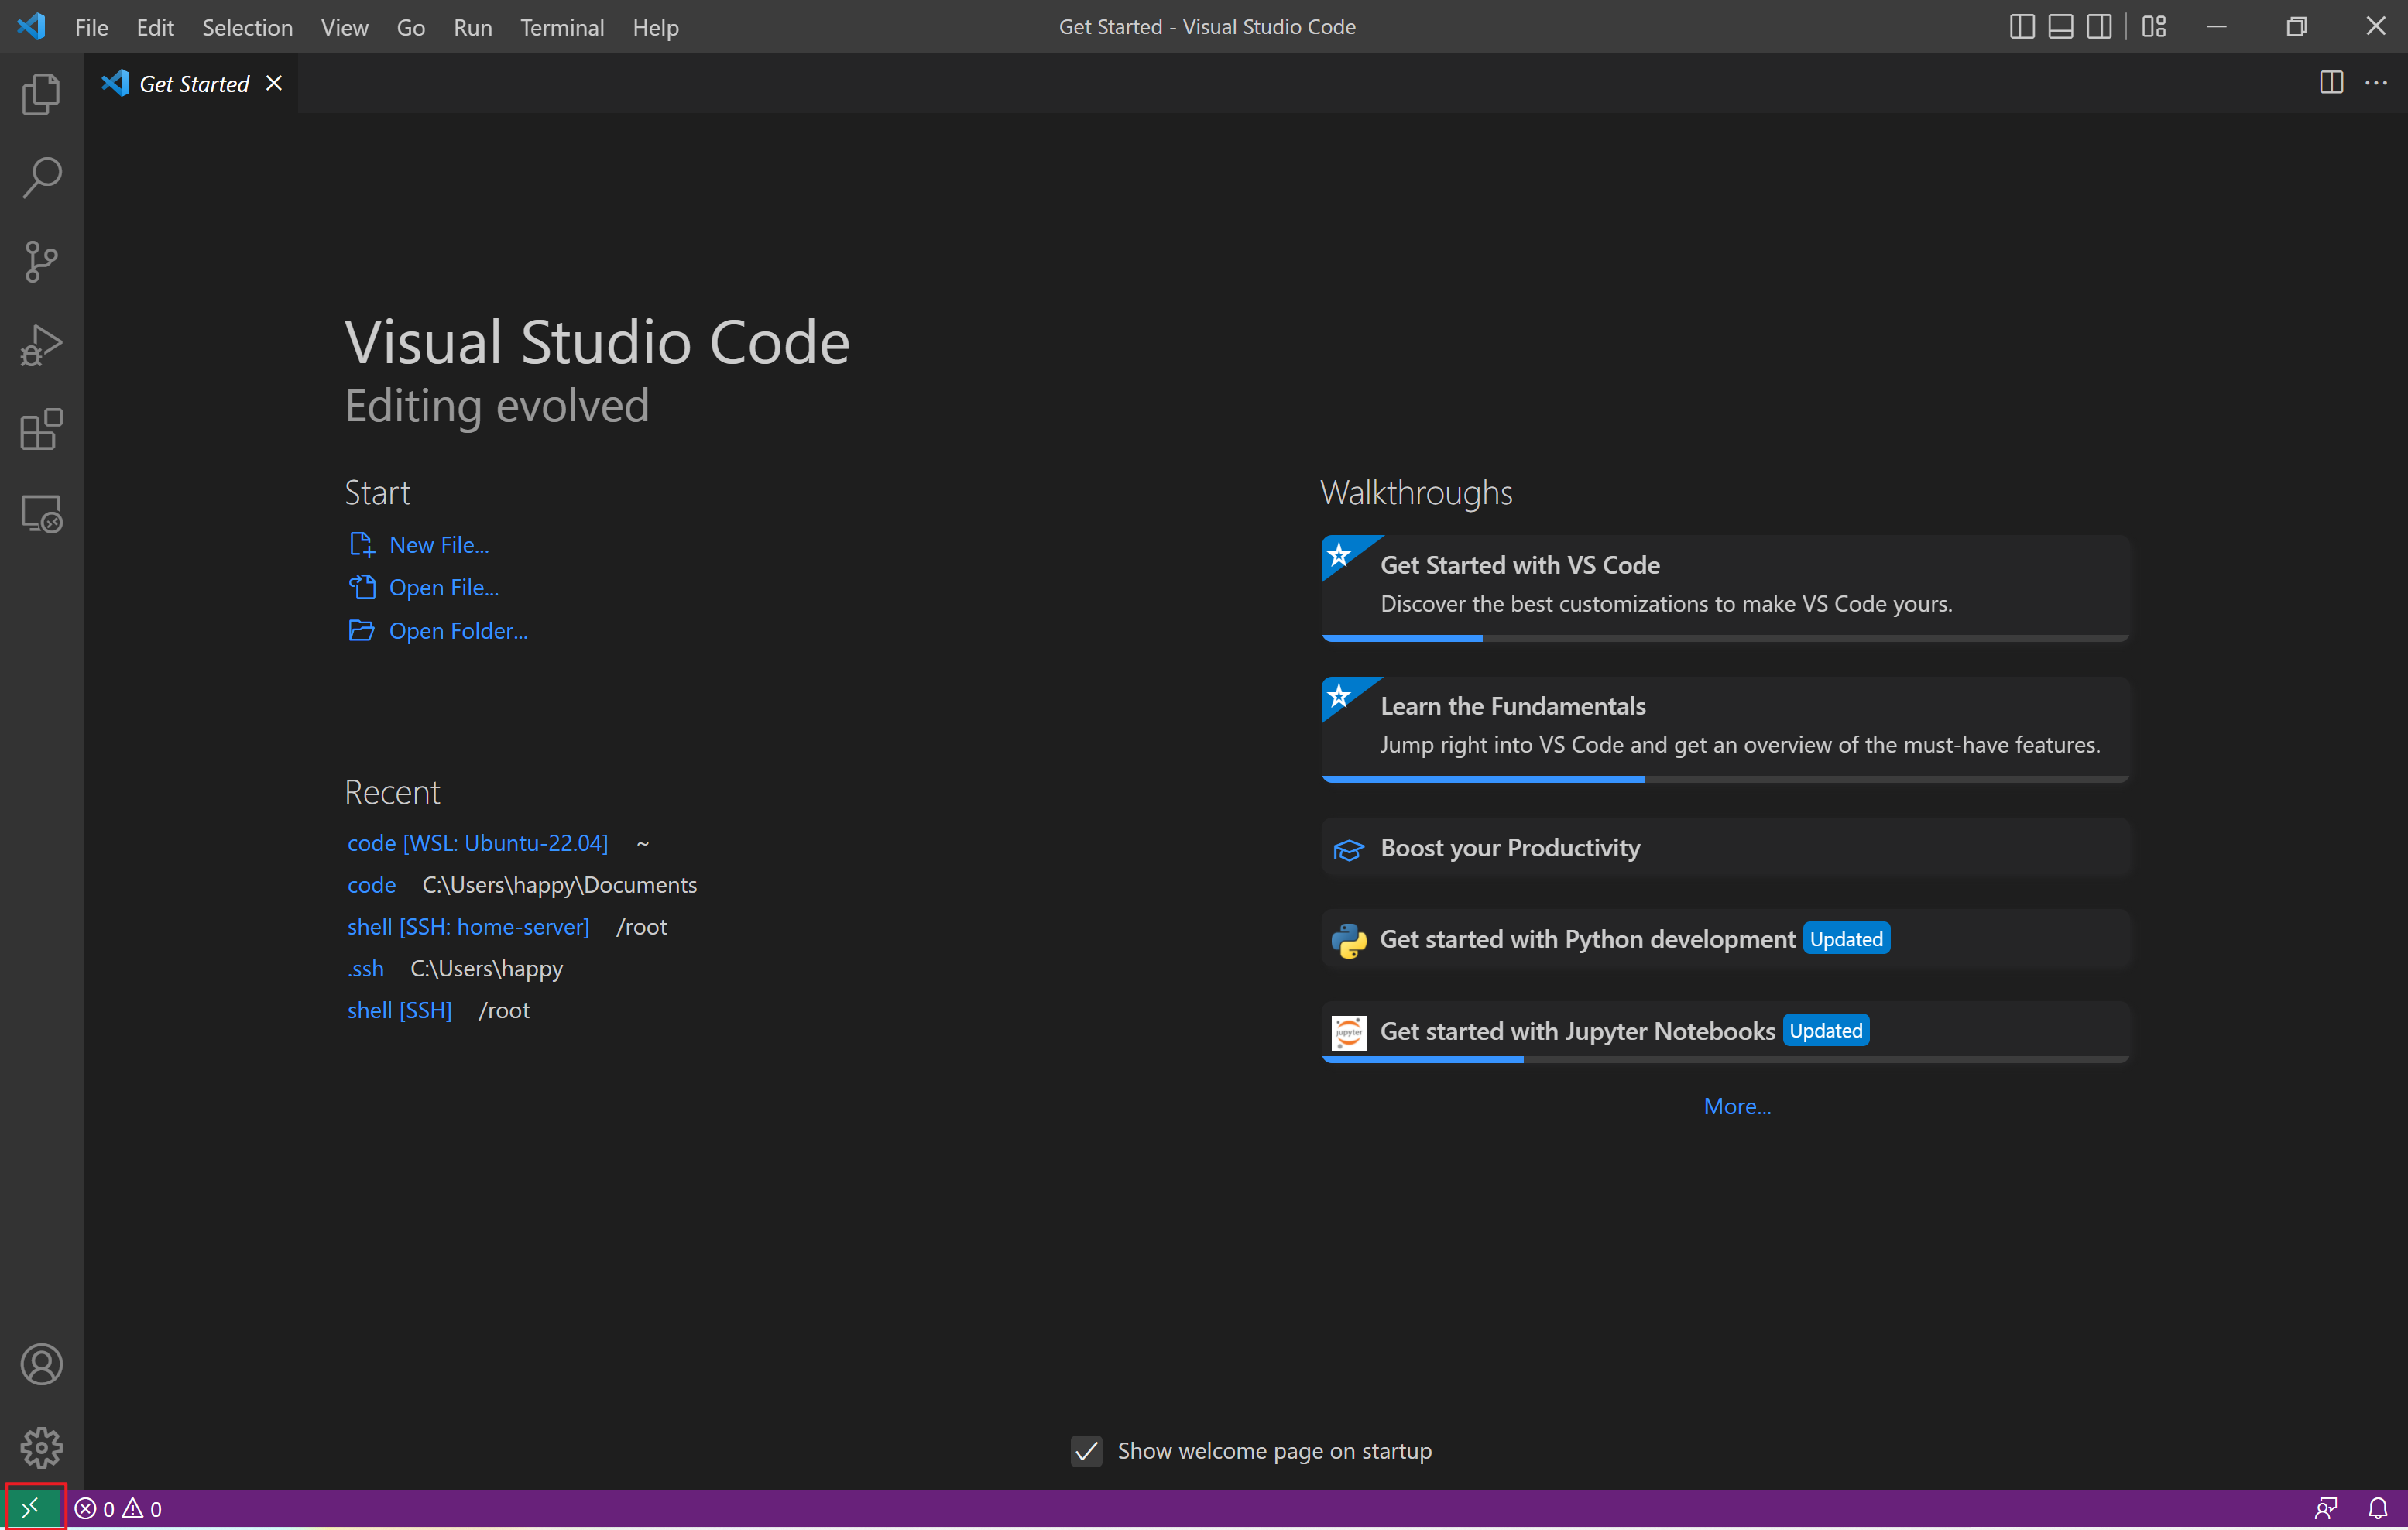
Task: Open the Selection menu
Action: (247, 27)
